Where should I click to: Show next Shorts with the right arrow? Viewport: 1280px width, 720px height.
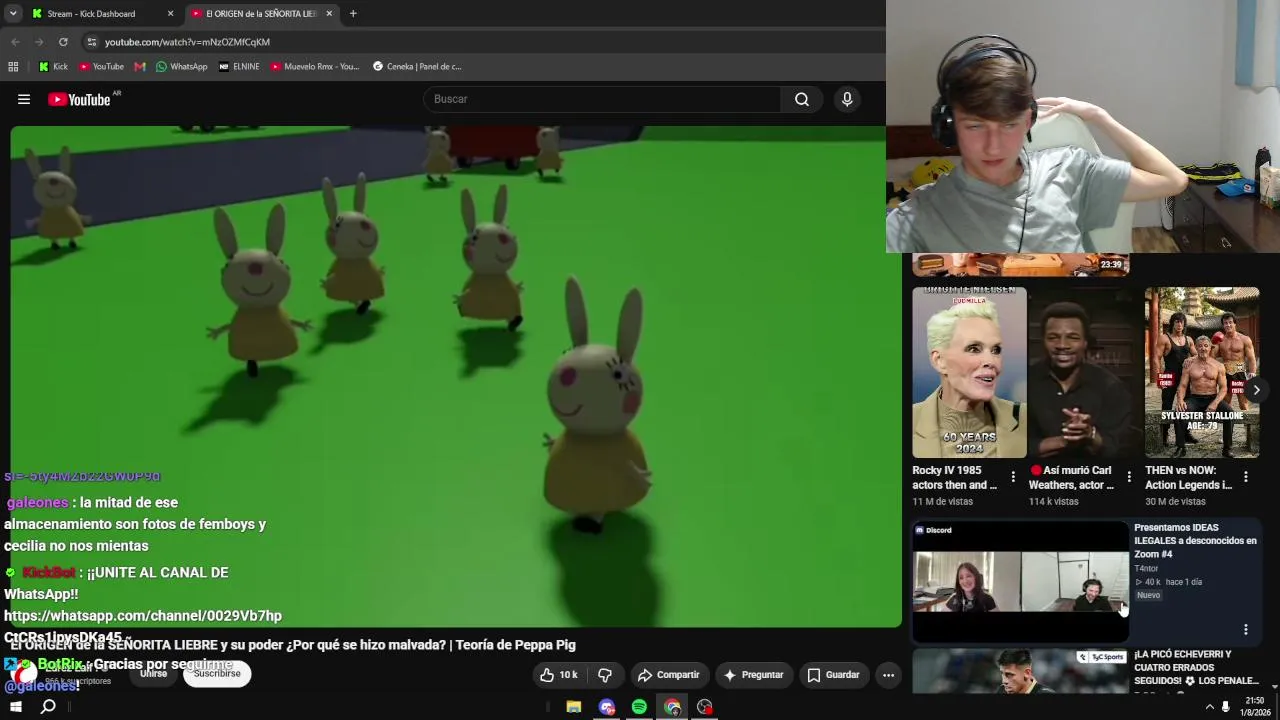pyautogui.click(x=1257, y=390)
